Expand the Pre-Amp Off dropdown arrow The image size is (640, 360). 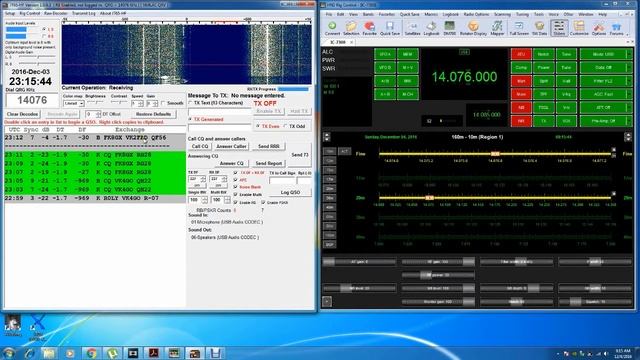coord(629,121)
